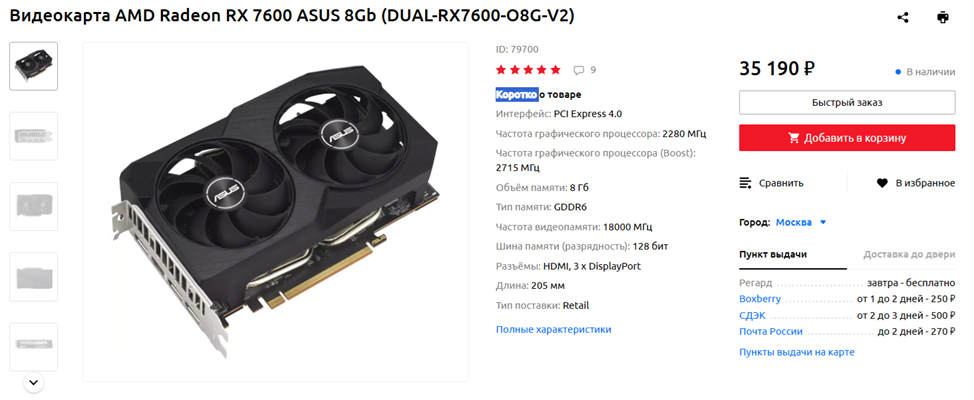Open СДЭК delivery link
The width and height of the screenshot is (974, 400).
752,316
